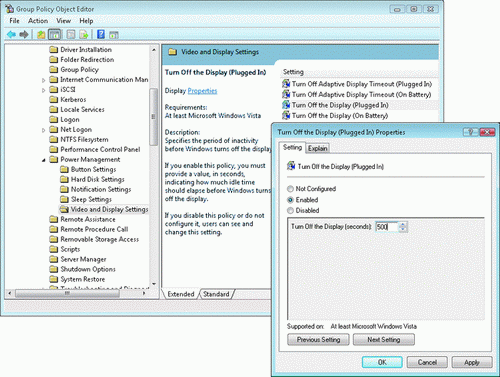This screenshot has height=377, width=500.
Task: Toggle the console tree toolbar icon
Action: (55, 34)
